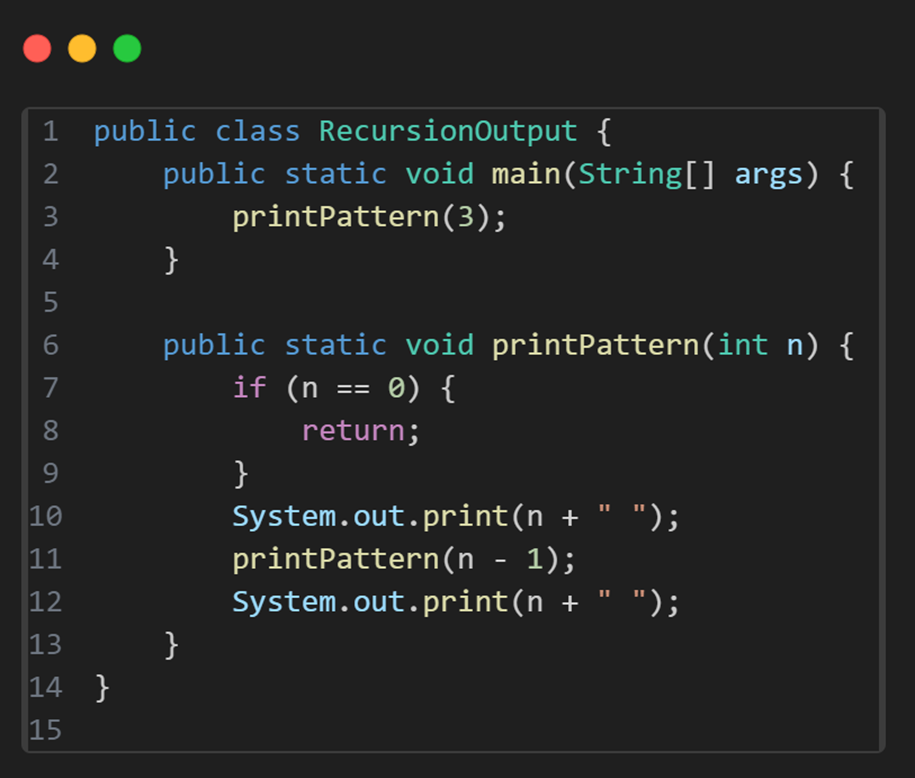
Task: Click the closing brace on line 13
Action: point(171,645)
